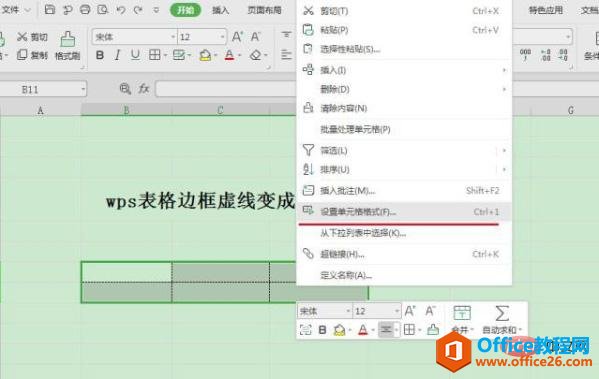Click the 剪切 scissors button in ribbon
Image resolution: width=599 pixels, height=379 pixels.
pyautogui.click(x=32, y=37)
